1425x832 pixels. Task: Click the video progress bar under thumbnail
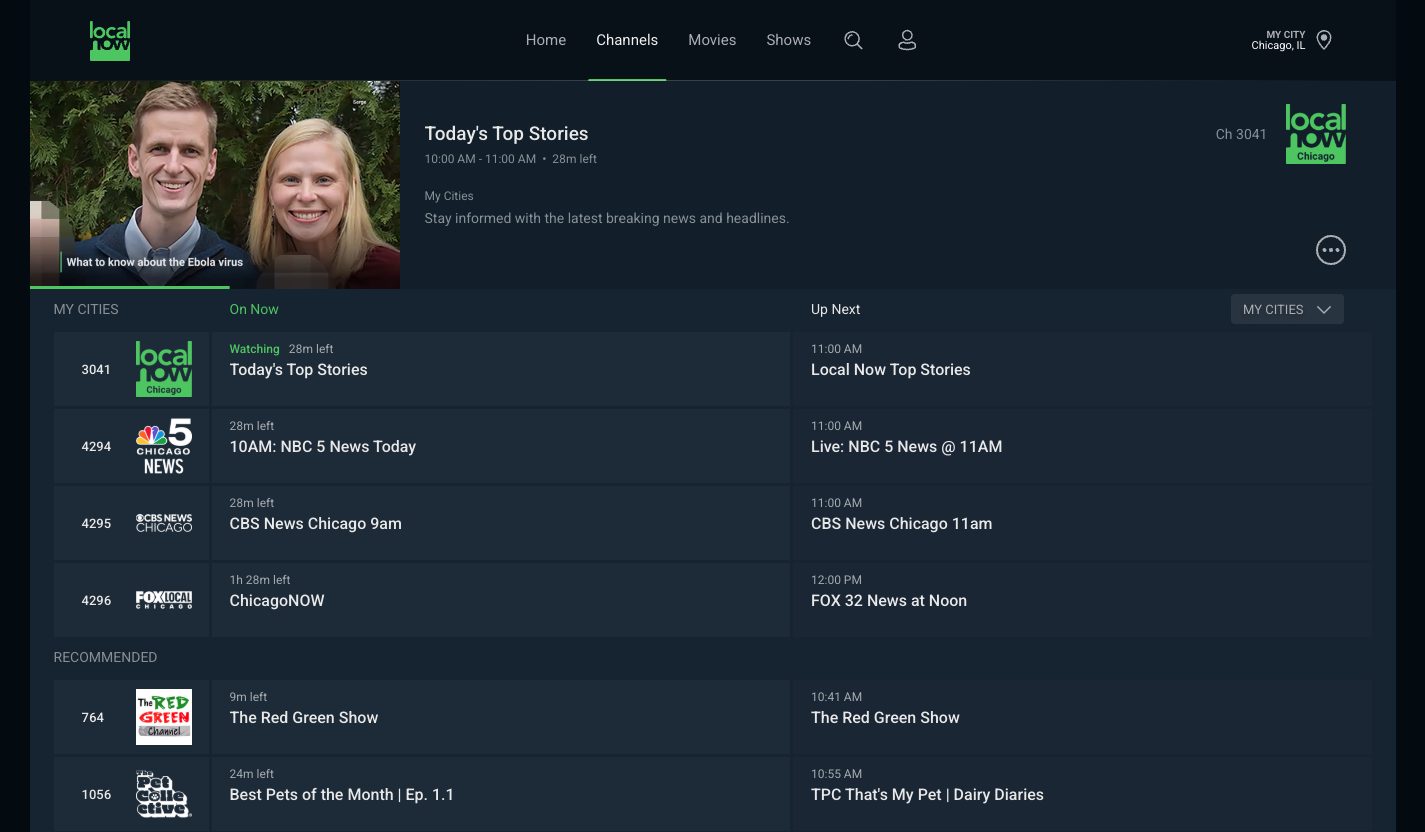[215, 287]
